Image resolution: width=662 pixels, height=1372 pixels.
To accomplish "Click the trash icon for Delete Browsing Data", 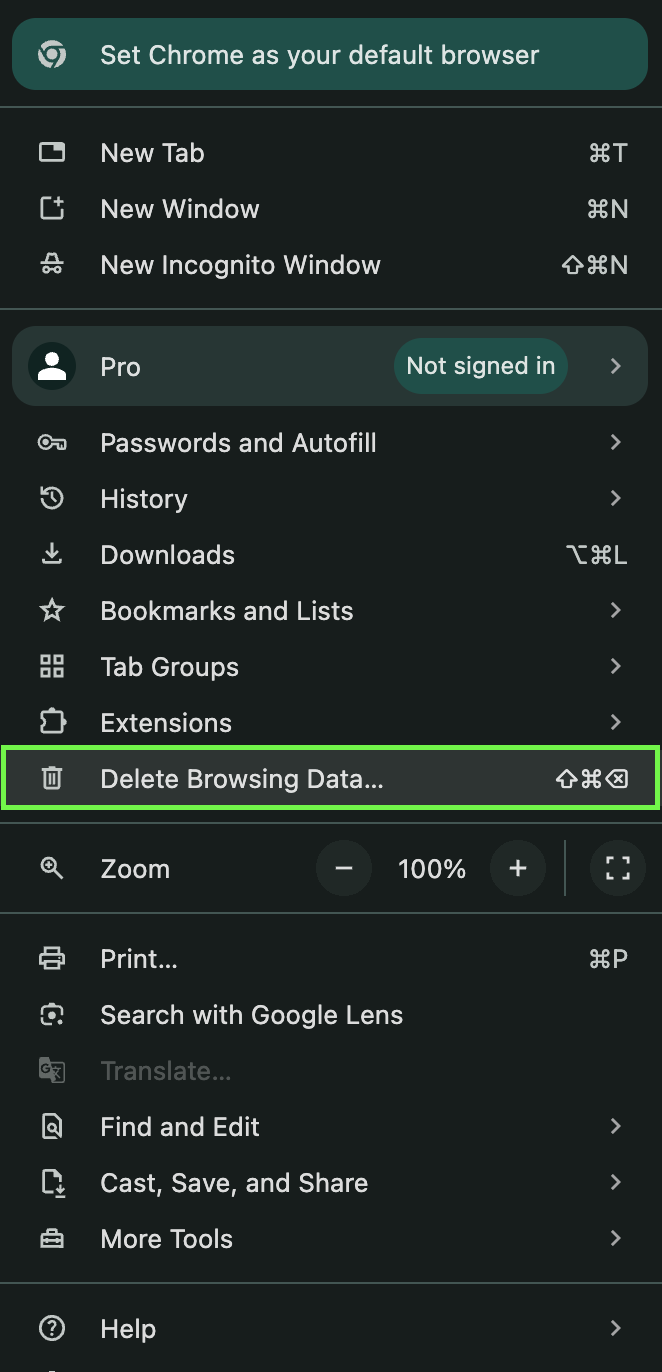I will coord(51,779).
